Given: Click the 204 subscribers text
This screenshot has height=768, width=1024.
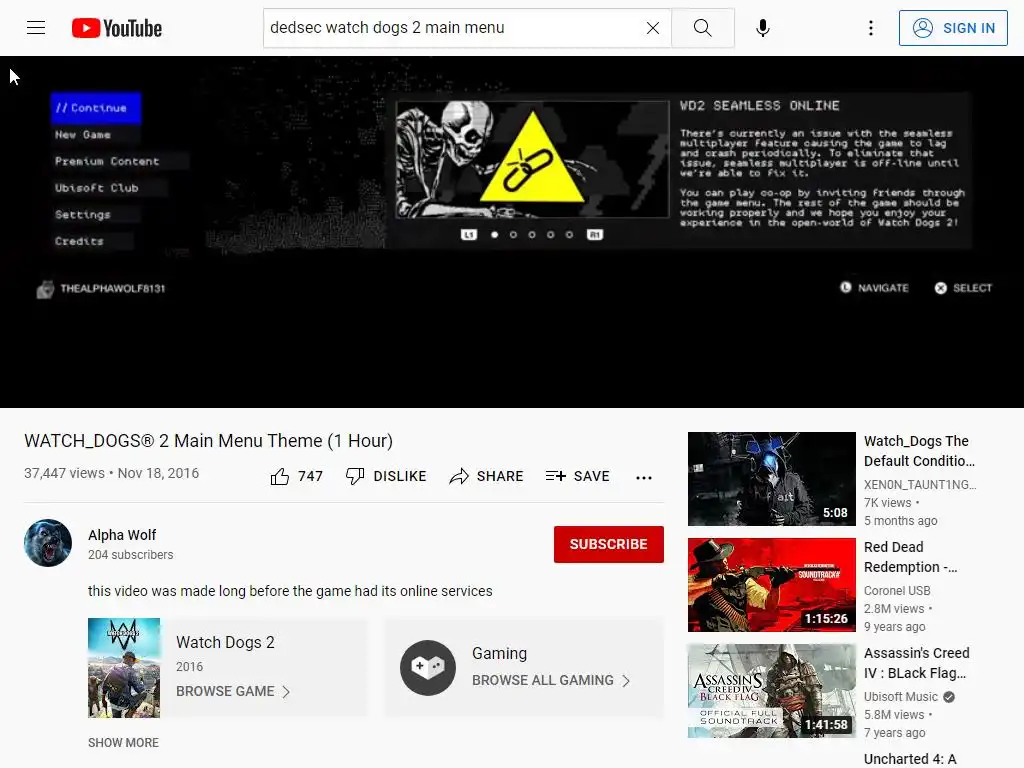Looking at the screenshot, I should coord(131,554).
